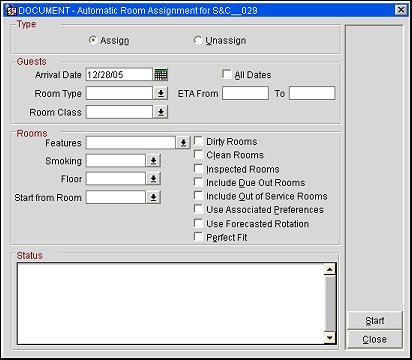
Task: Click the application icon in title bar
Action: pyautogui.click(x=11, y=11)
